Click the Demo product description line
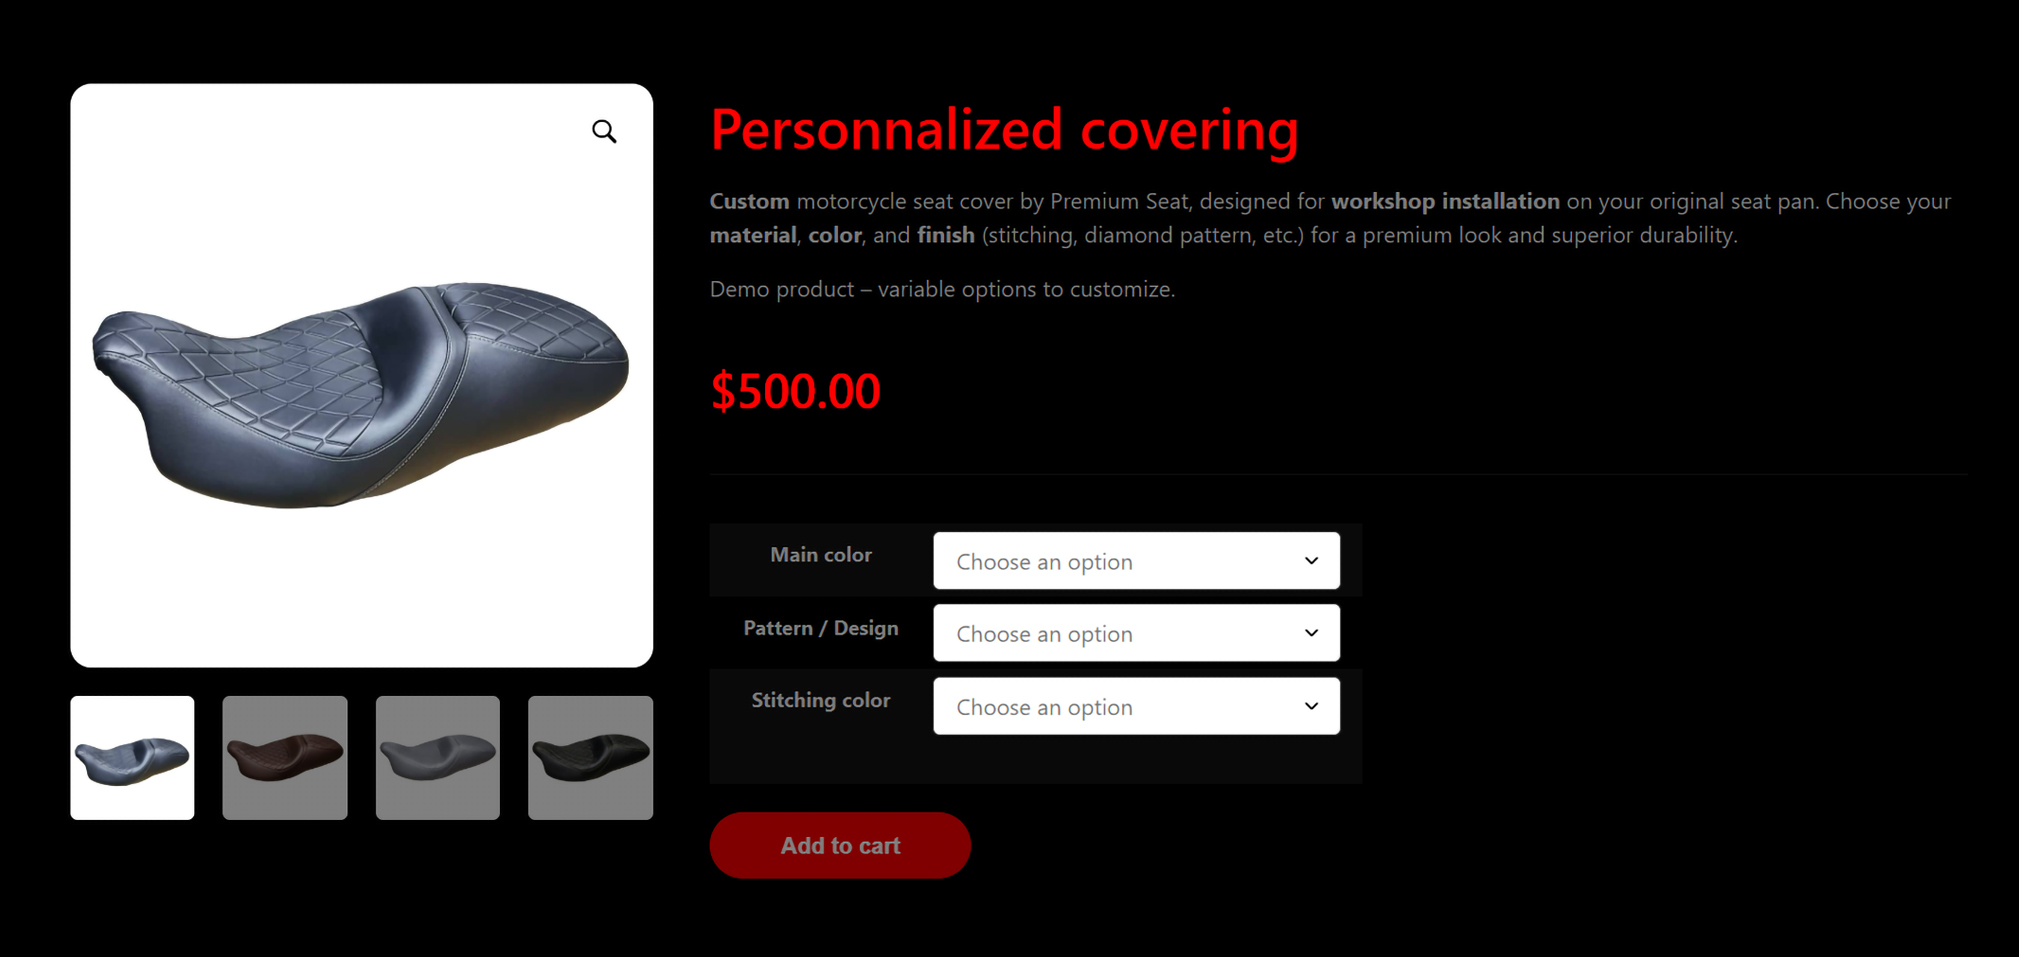The height and width of the screenshot is (957, 2019). (942, 289)
